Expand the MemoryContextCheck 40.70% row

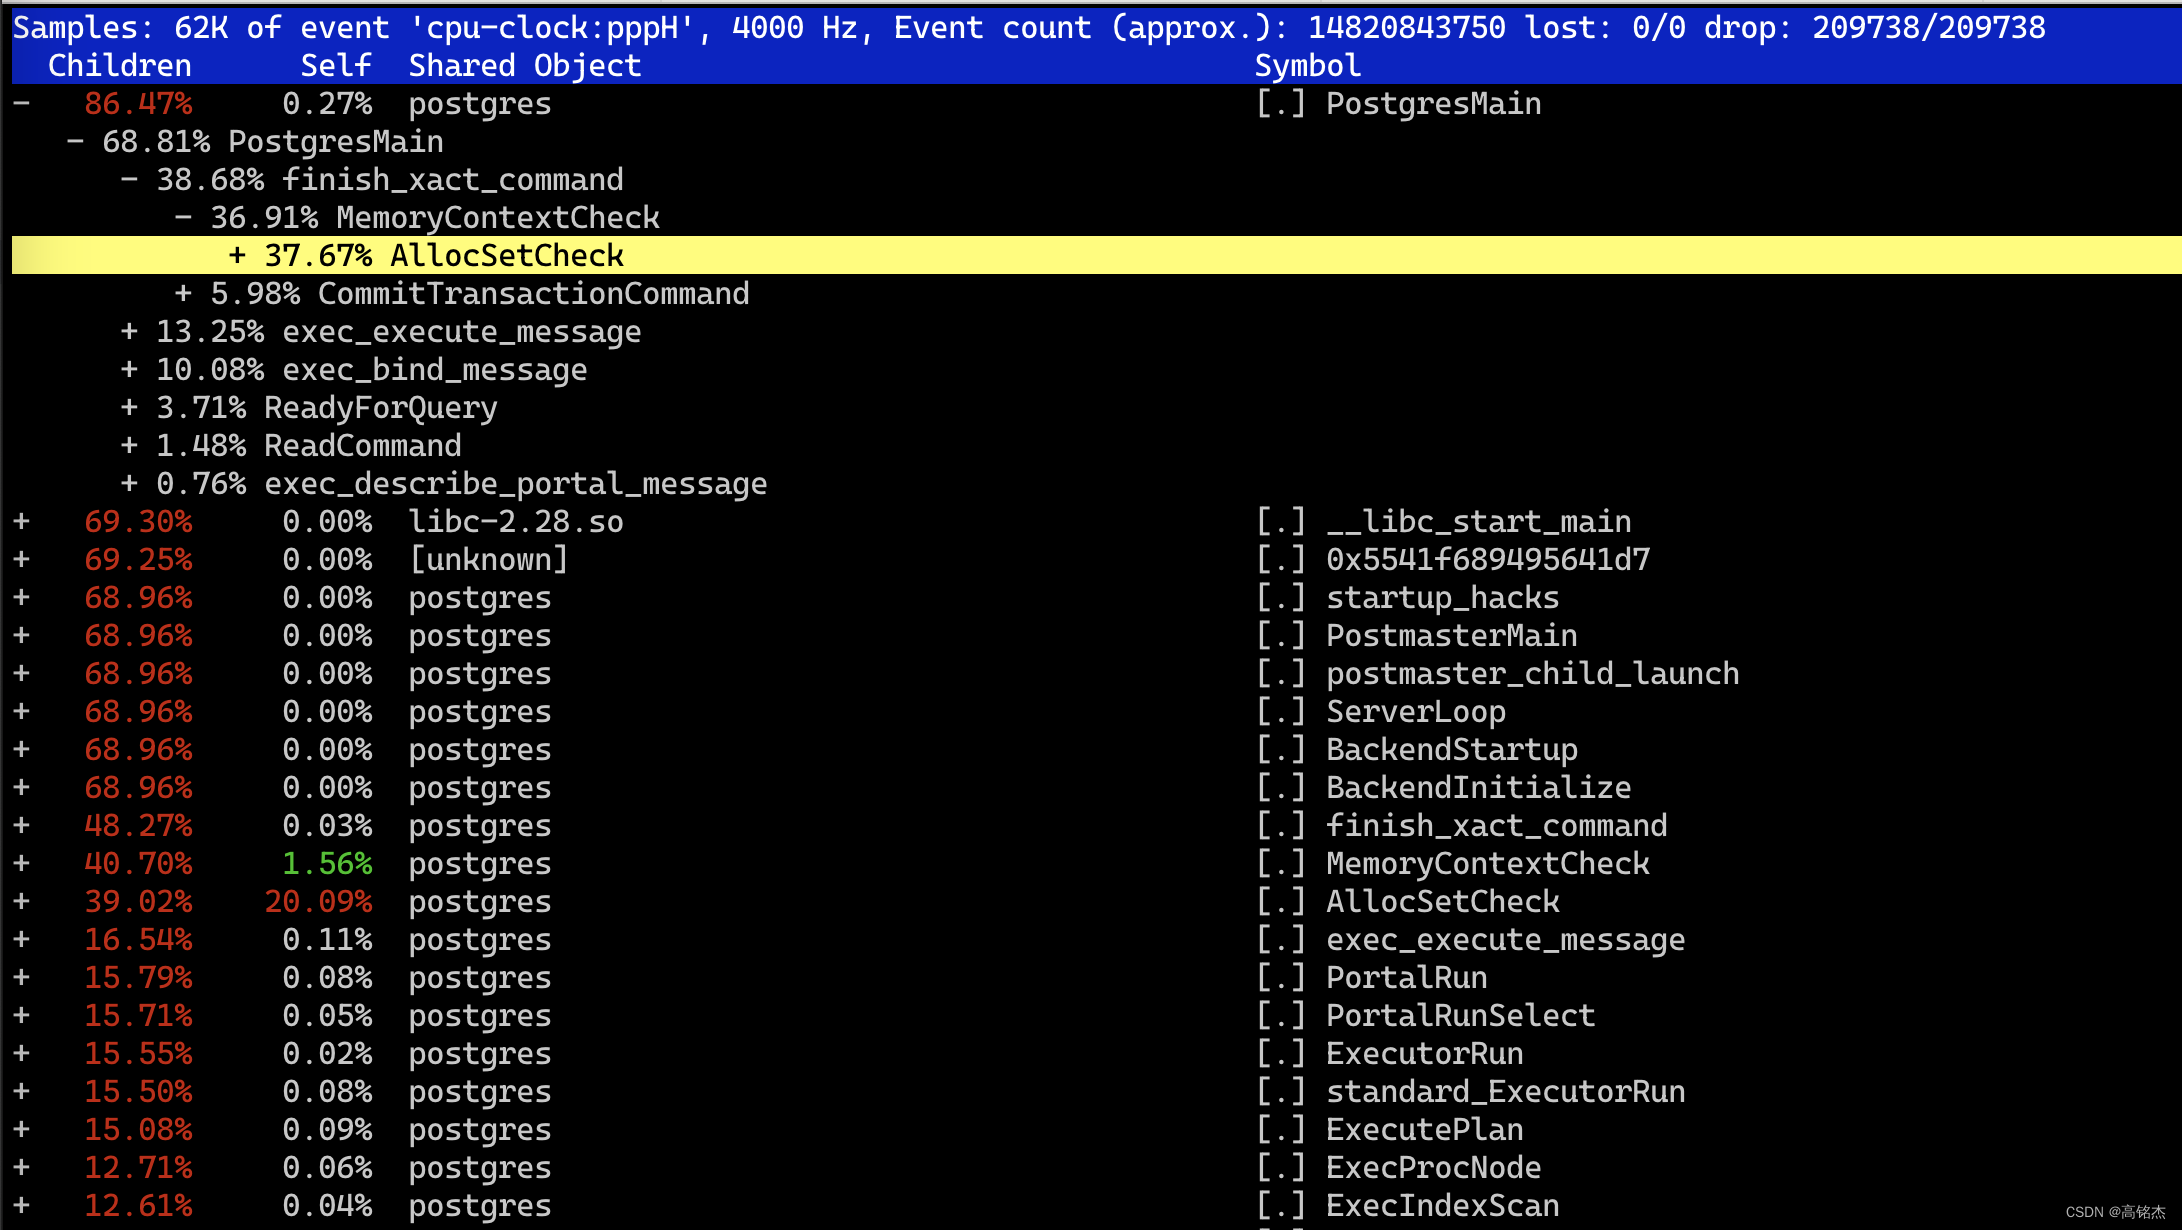pos(21,864)
